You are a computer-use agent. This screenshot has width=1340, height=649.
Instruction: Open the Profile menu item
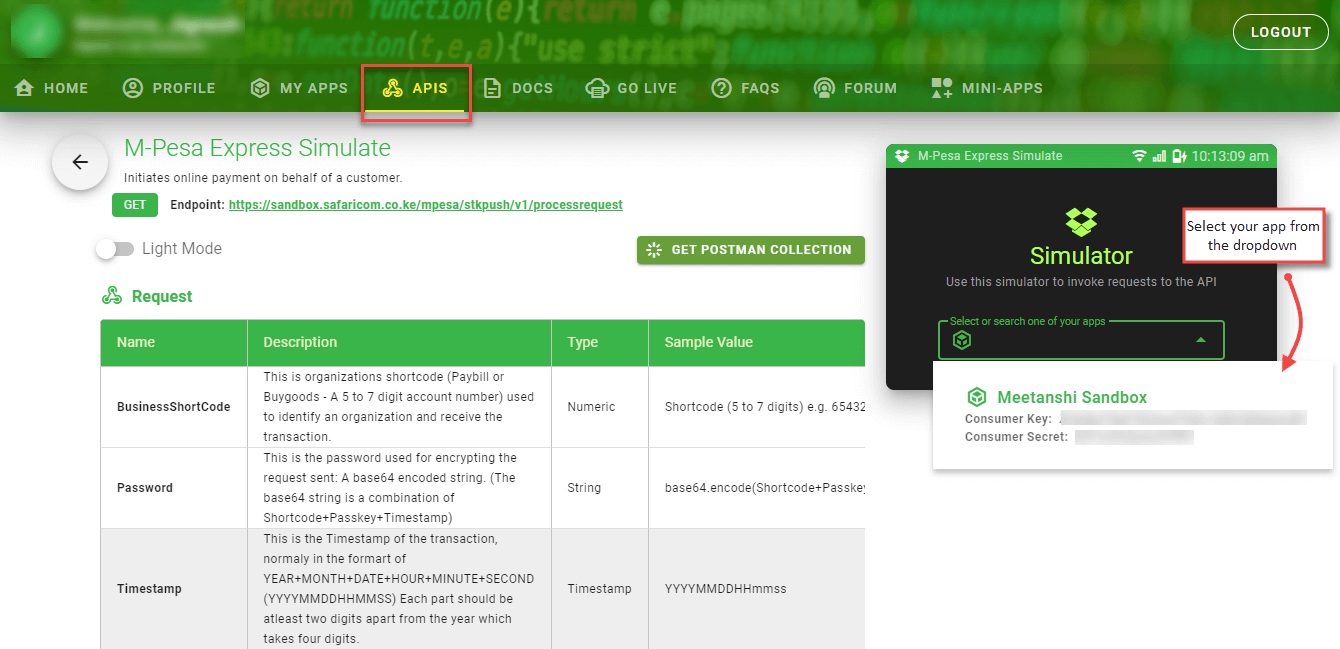point(169,88)
